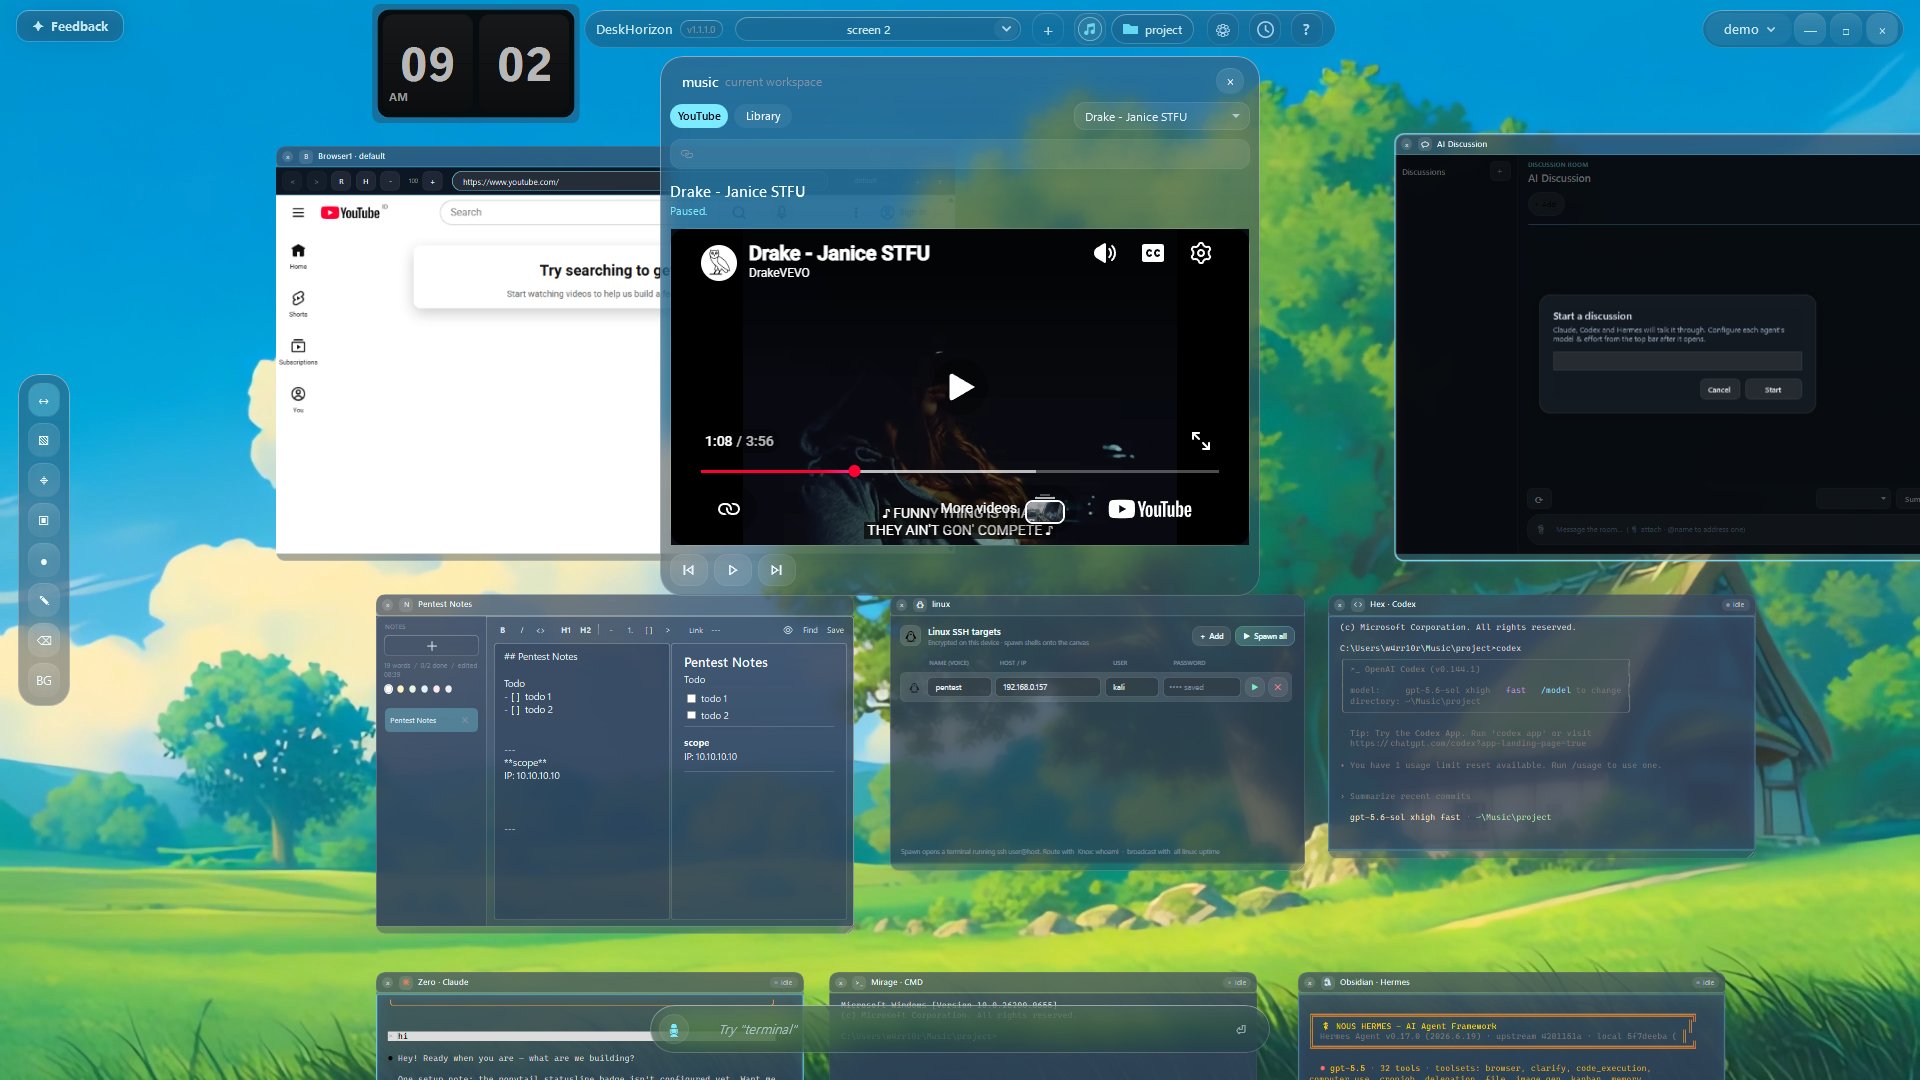Apply H2 heading in Pentest Notes toolbar
Screen dimensions: 1920x1080
click(x=586, y=630)
